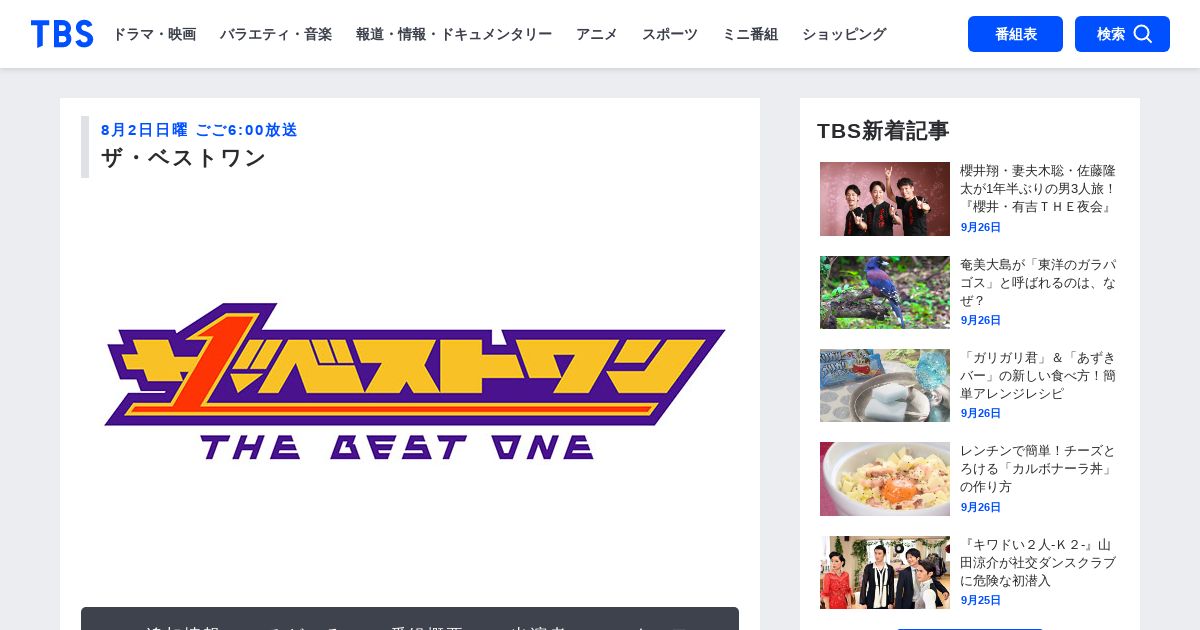
Task: Open 報道・情報・ドキュメンタリー menu
Action: pos(454,34)
